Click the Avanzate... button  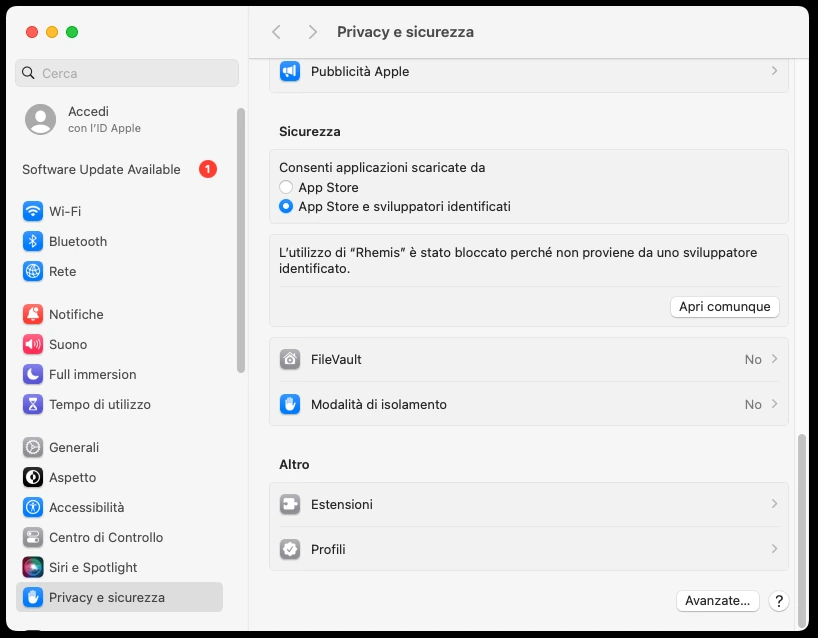tap(717, 601)
